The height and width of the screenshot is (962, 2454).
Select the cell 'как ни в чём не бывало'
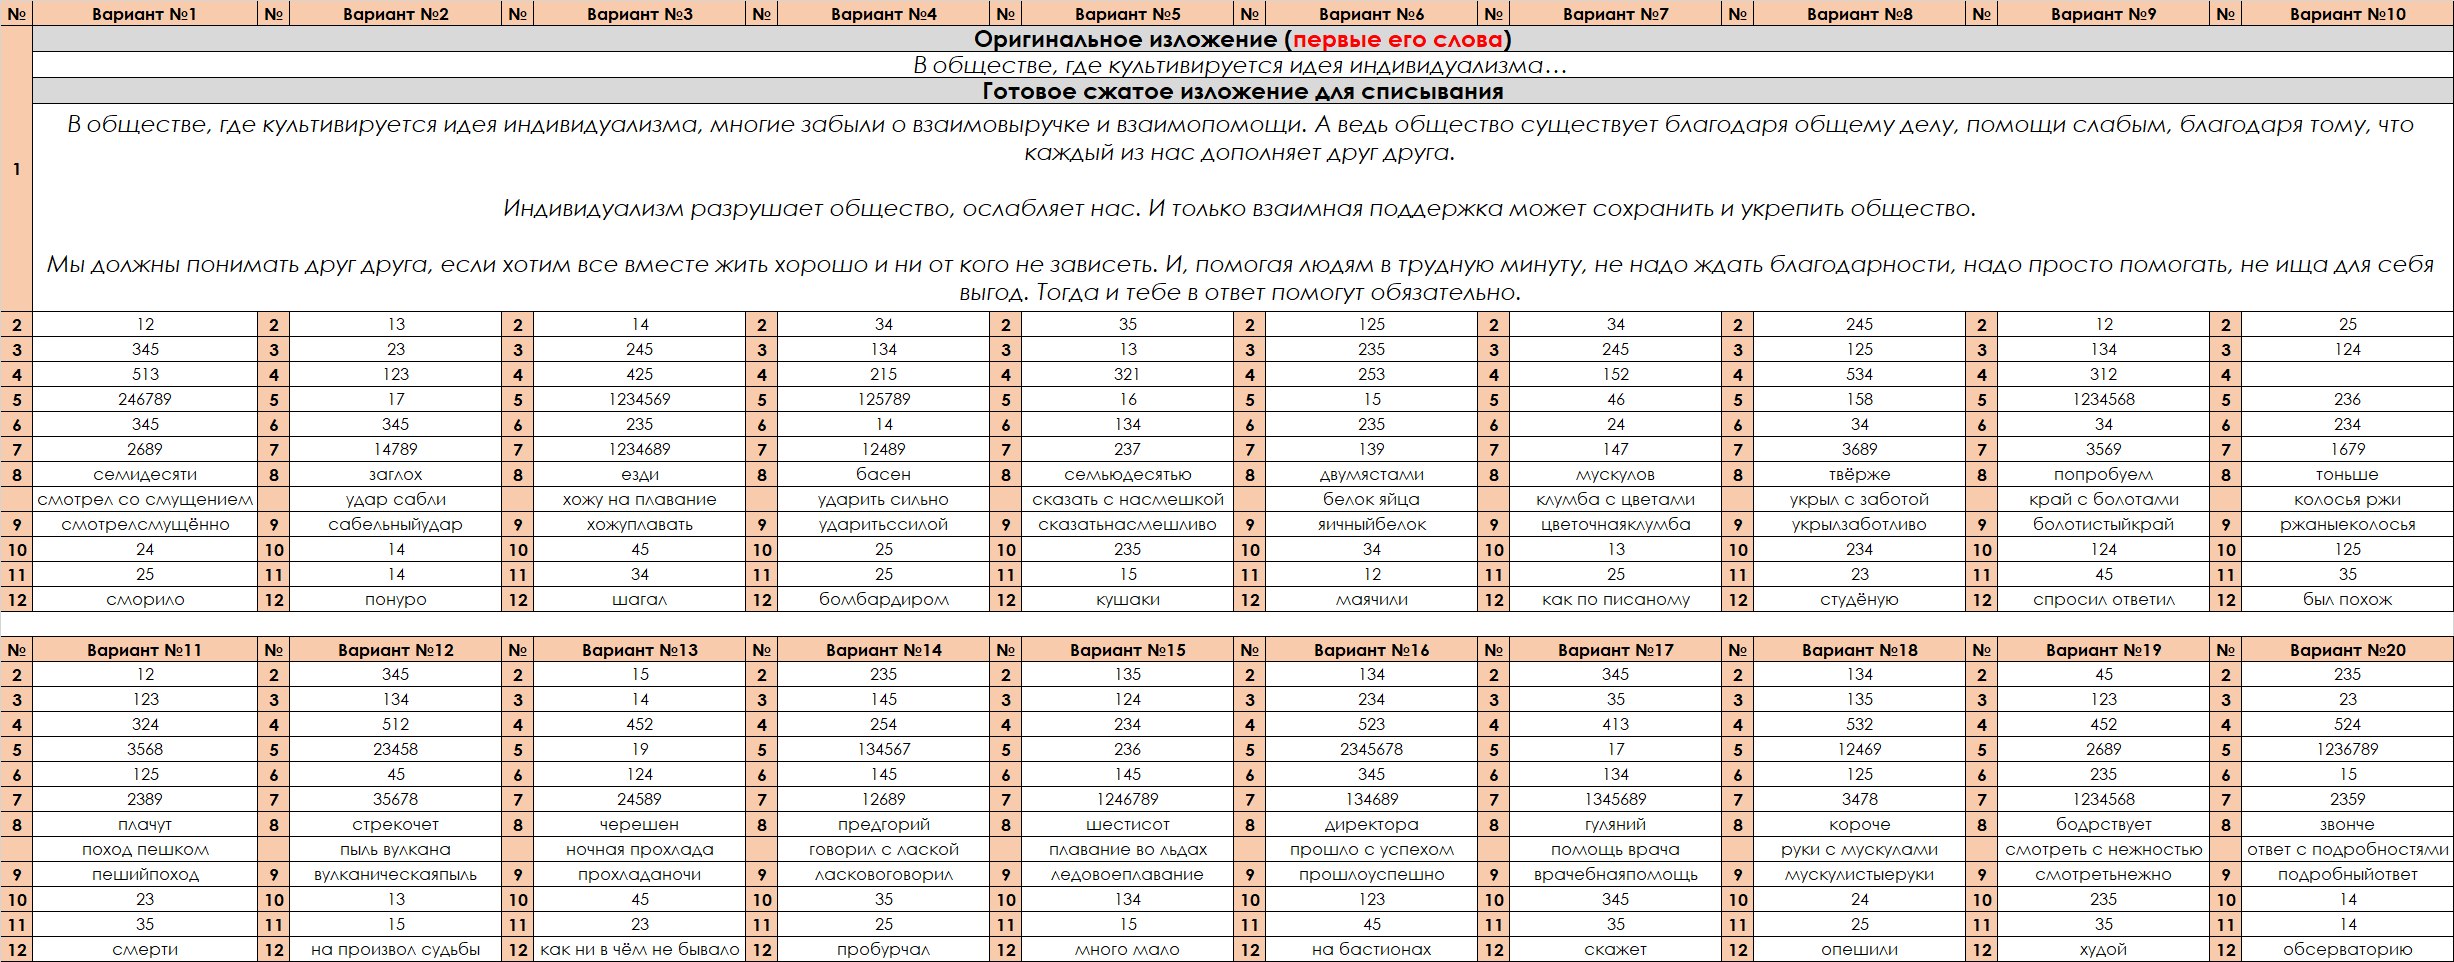pyautogui.click(x=639, y=950)
